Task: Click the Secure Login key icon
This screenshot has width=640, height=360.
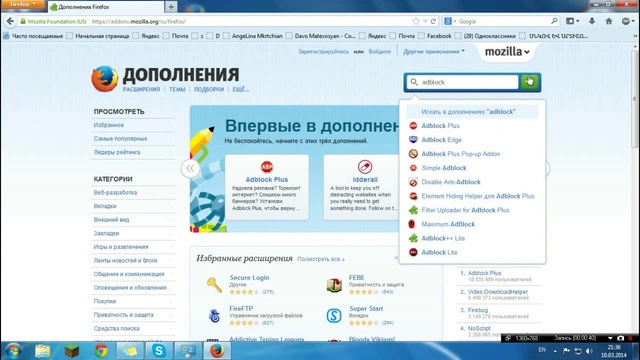Action: coord(214,284)
